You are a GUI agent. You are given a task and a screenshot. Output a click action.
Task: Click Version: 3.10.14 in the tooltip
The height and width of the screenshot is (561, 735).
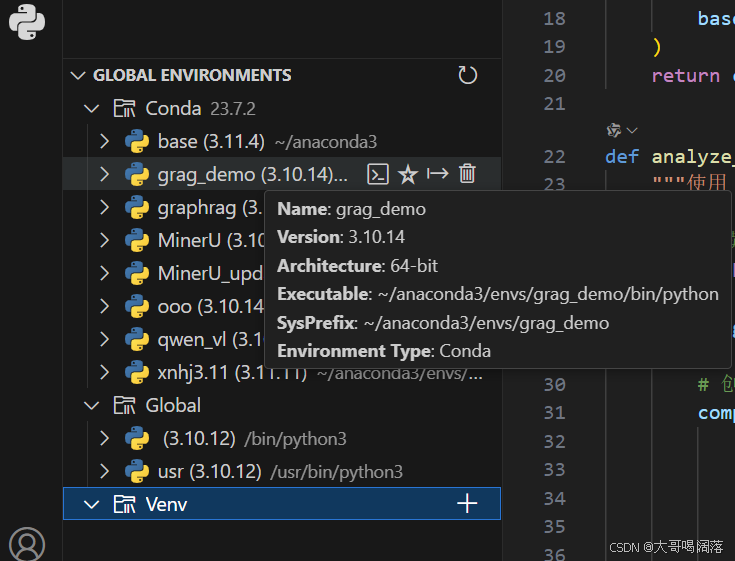coord(341,237)
